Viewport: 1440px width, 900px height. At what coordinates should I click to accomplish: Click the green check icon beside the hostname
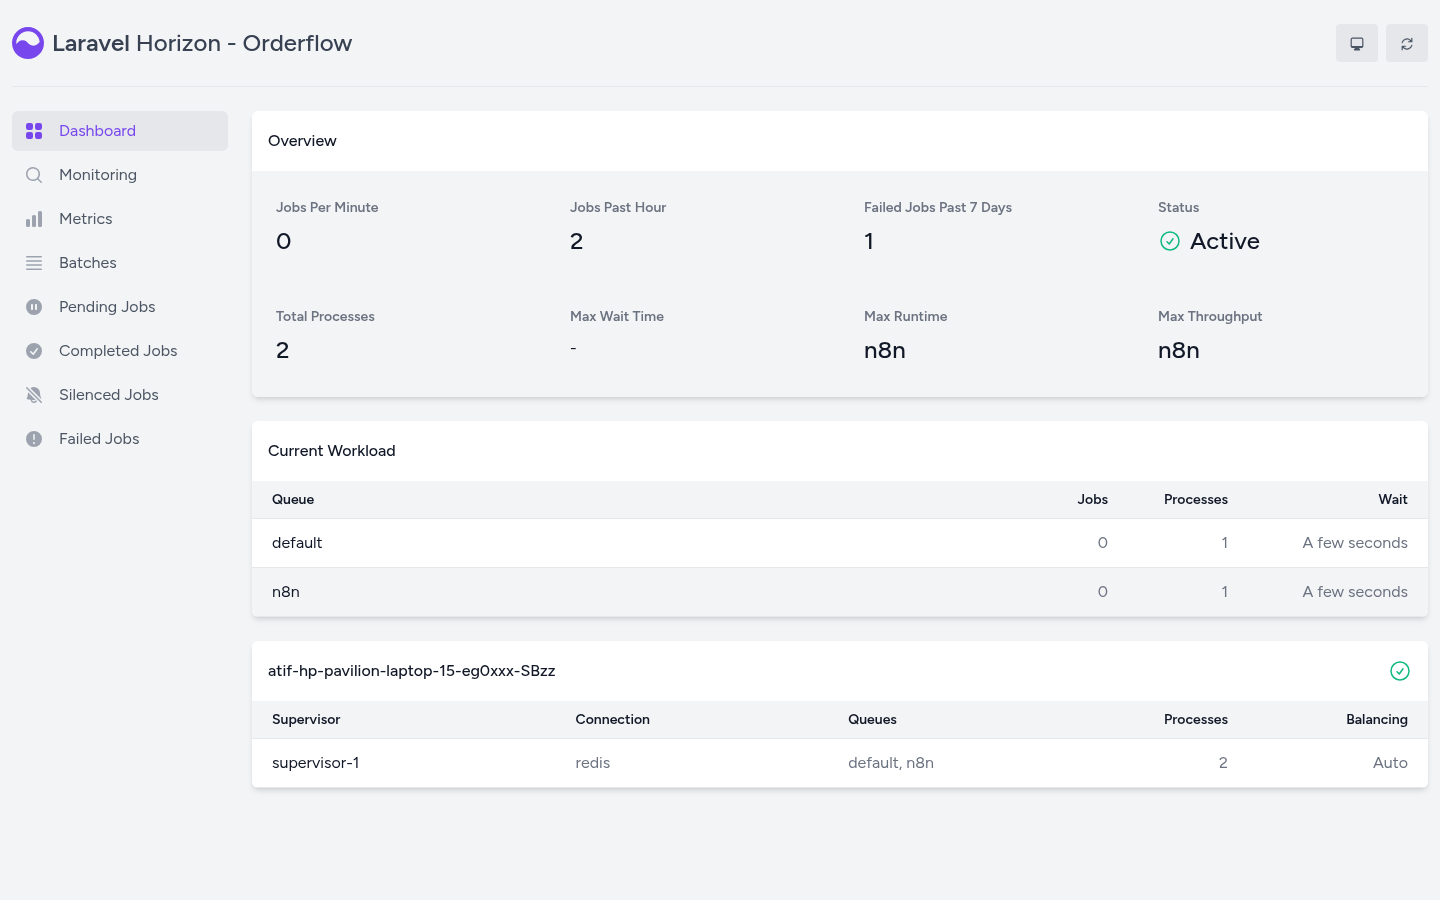click(x=1400, y=671)
